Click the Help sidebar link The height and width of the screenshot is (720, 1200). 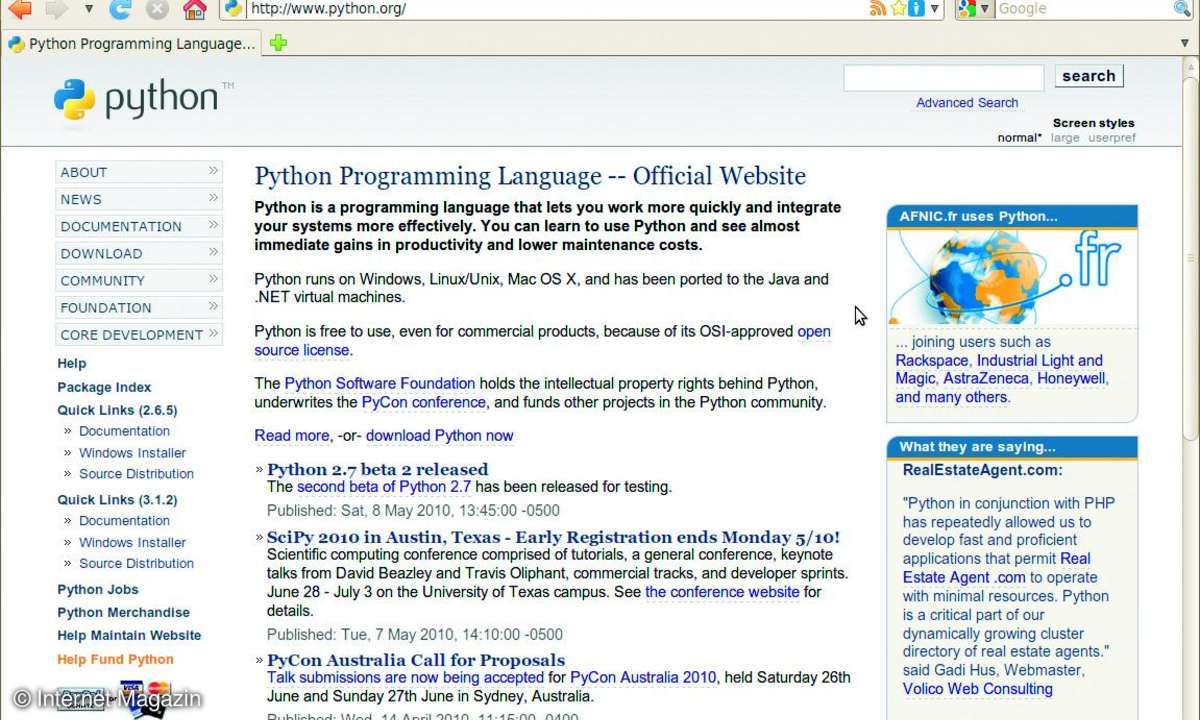(72, 363)
